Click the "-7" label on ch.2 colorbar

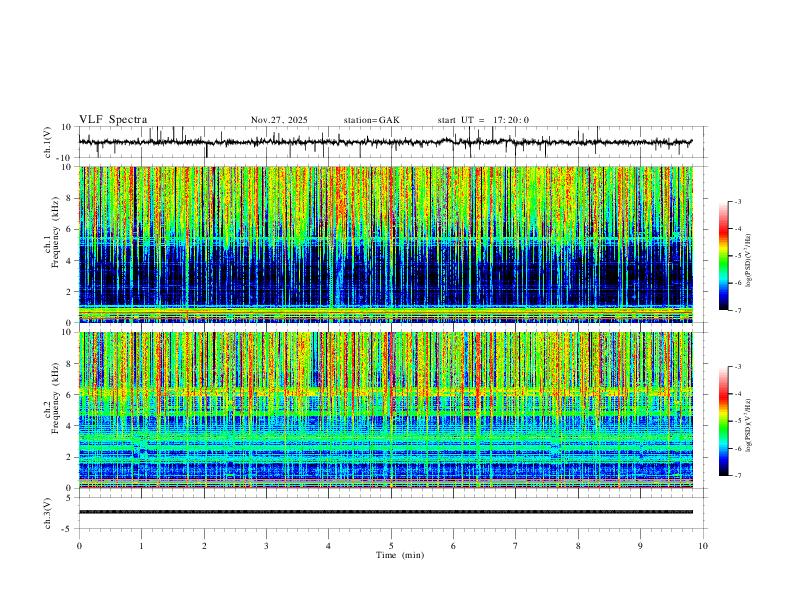point(737,476)
